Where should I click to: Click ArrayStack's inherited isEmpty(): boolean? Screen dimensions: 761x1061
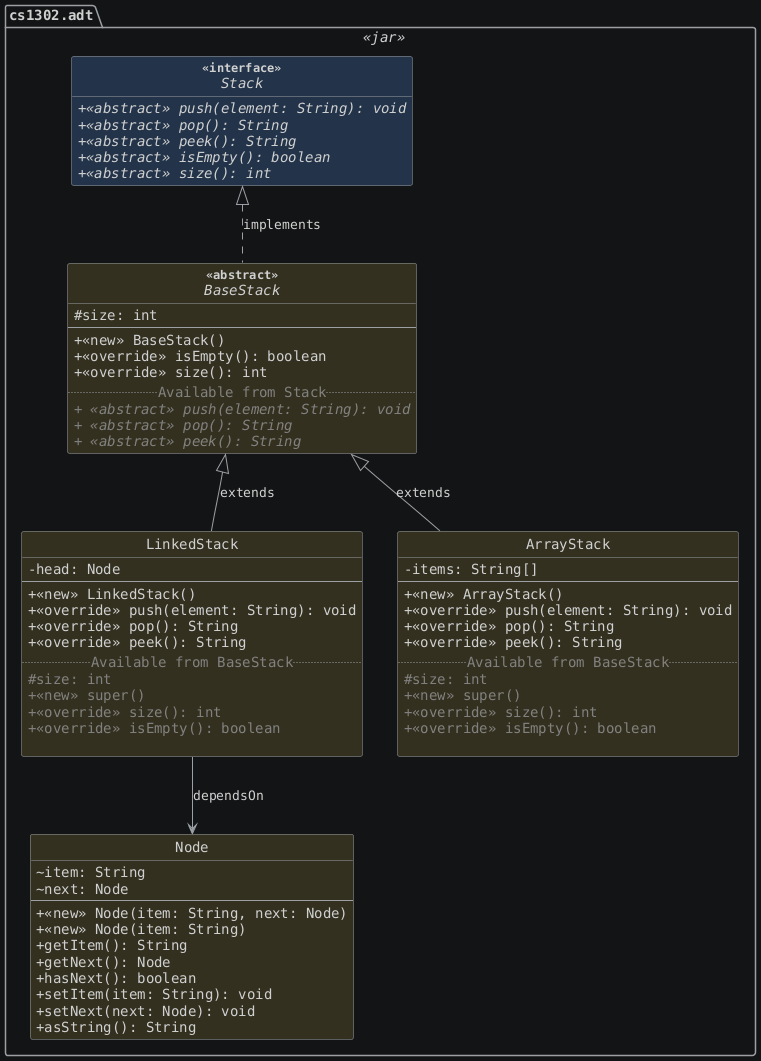(530, 728)
